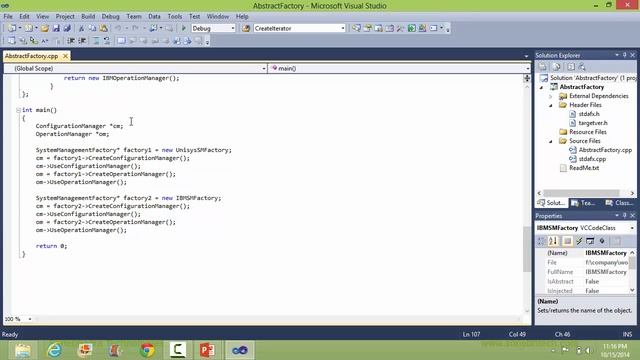Click the Paste clipboard icon
640x360 pixels.
[104, 28]
